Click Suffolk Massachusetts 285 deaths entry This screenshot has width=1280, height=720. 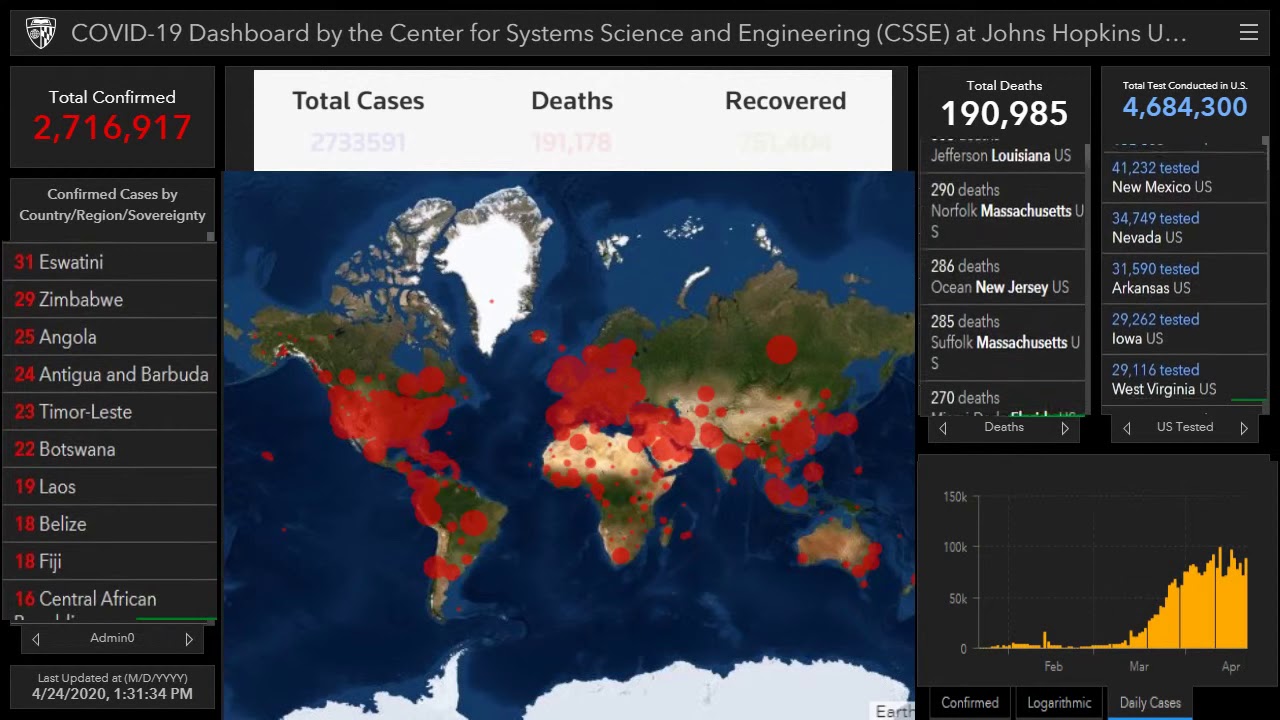click(x=1002, y=342)
